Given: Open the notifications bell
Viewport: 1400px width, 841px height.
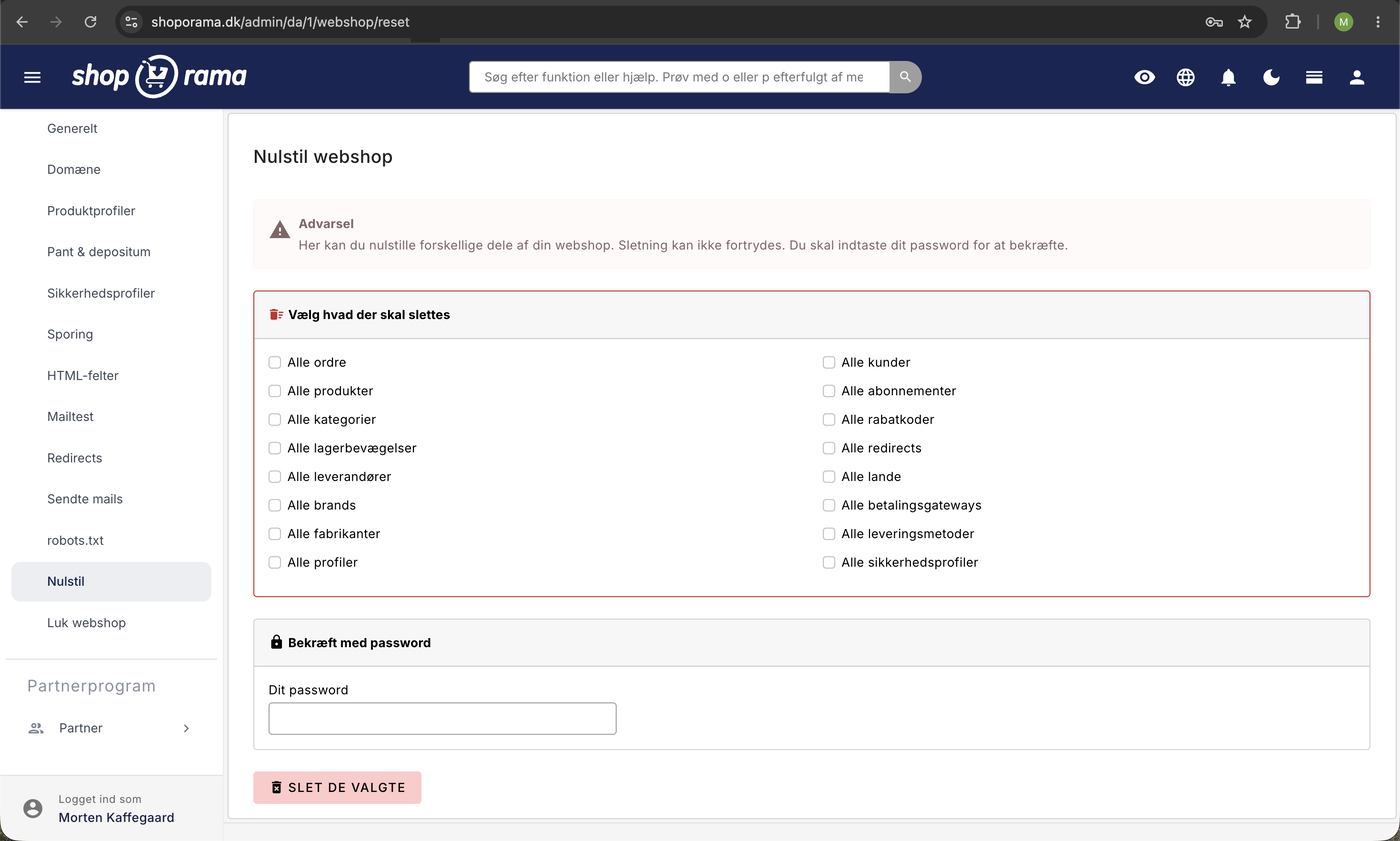Looking at the screenshot, I should point(1229,77).
